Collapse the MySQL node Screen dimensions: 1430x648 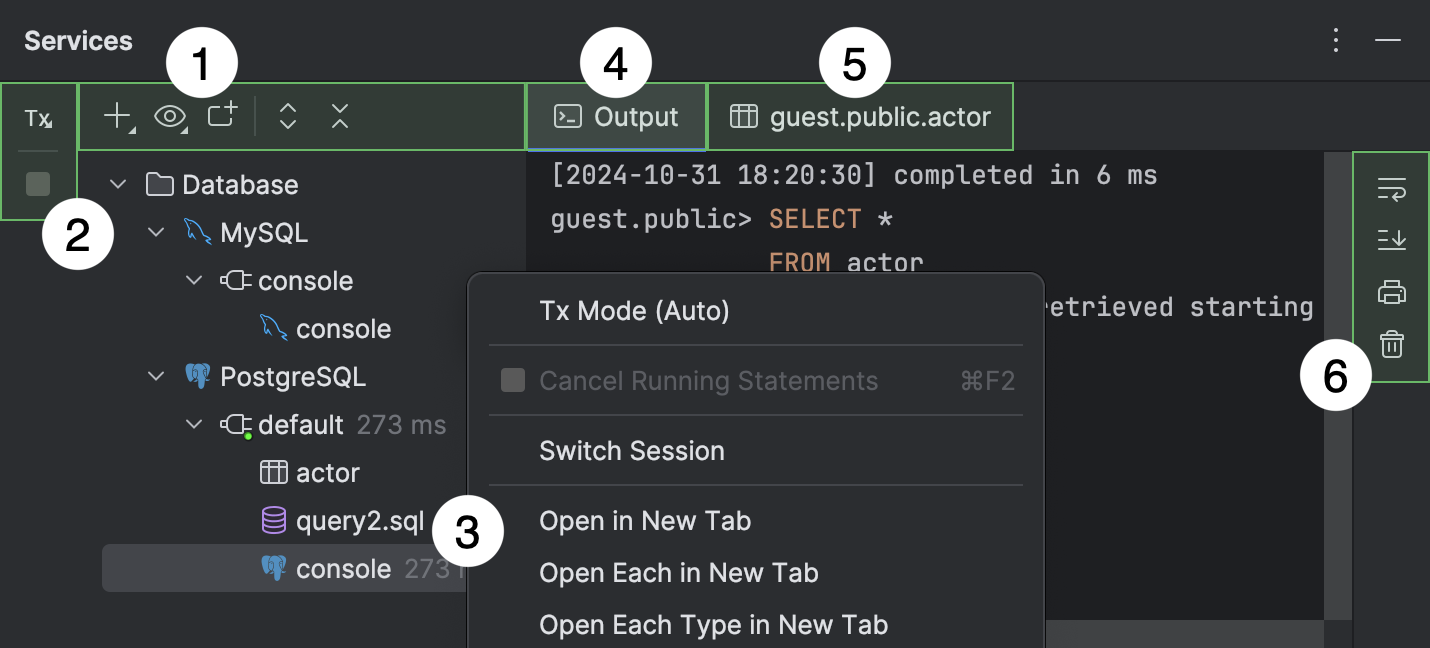click(x=156, y=233)
